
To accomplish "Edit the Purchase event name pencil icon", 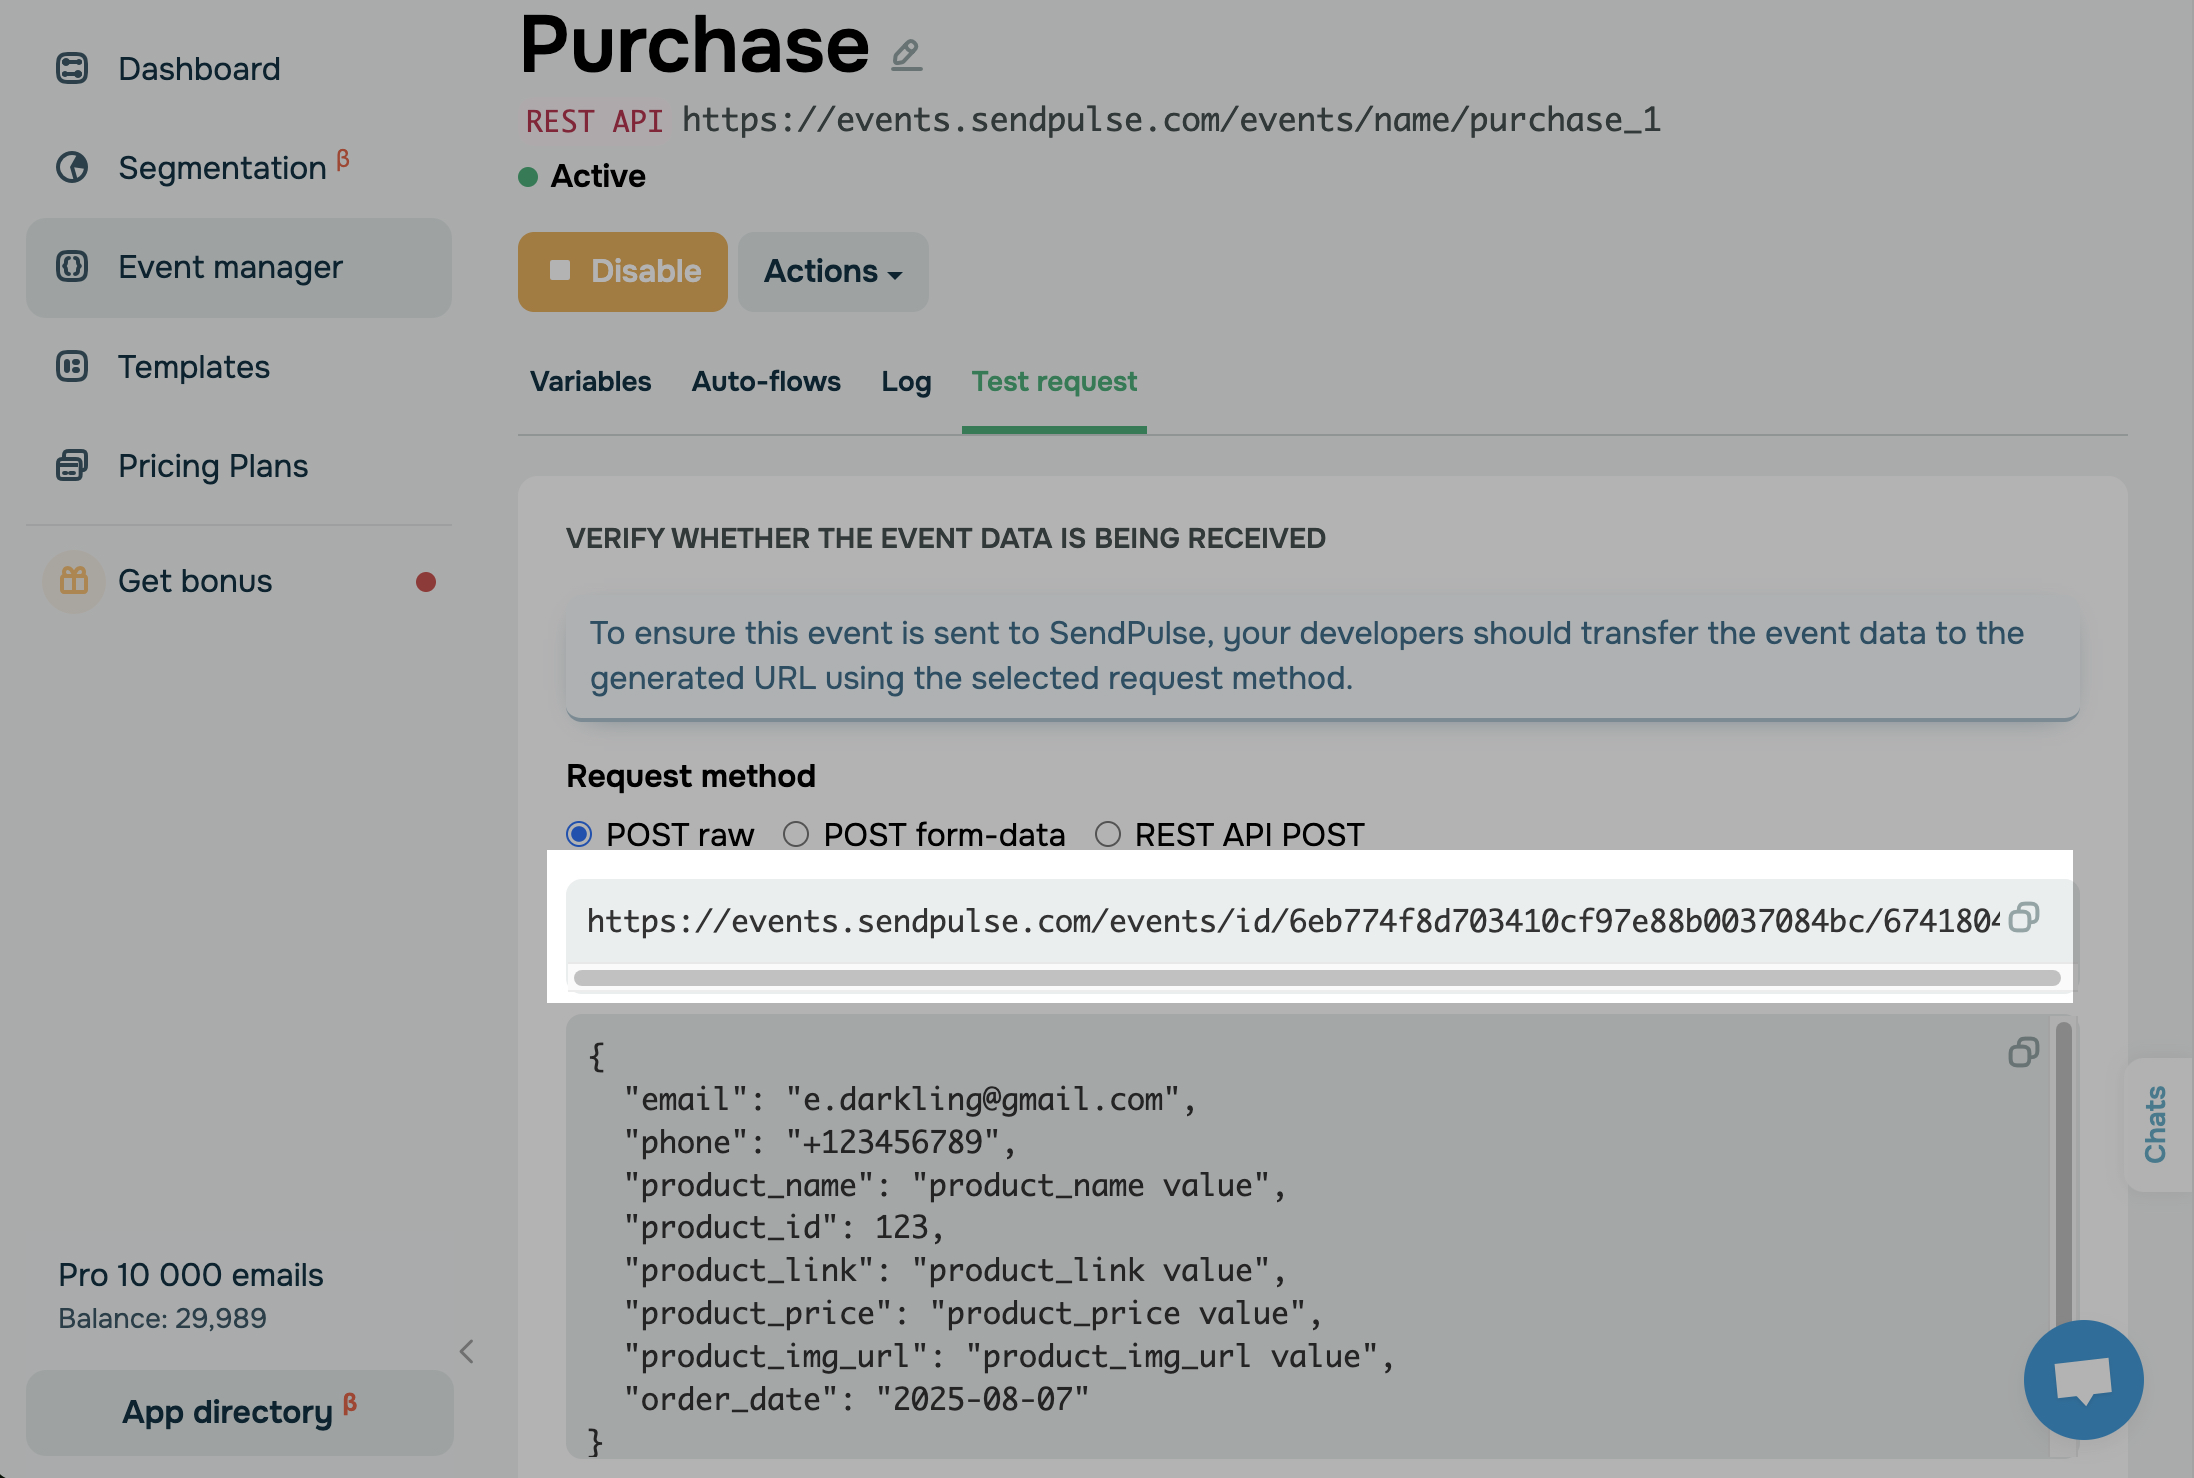I will point(906,53).
